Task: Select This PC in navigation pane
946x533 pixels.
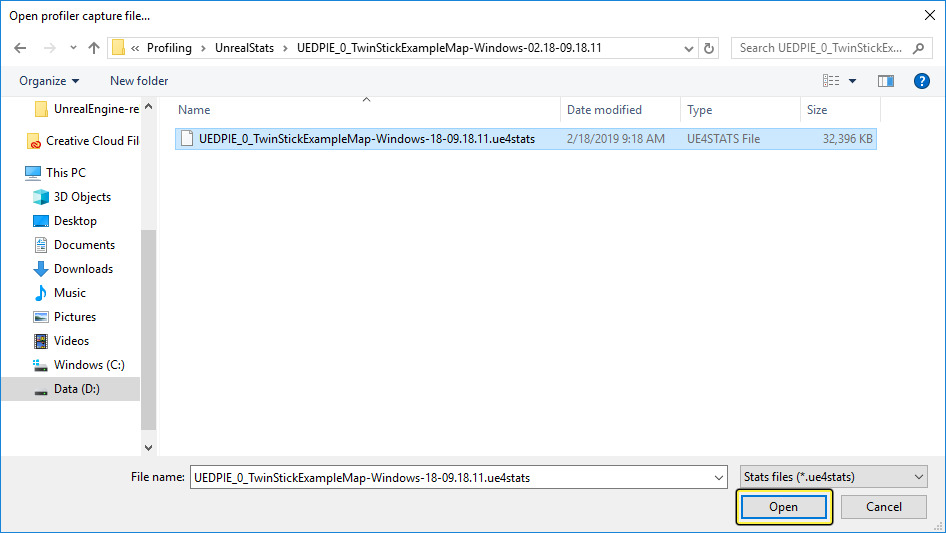Action: click(56, 173)
